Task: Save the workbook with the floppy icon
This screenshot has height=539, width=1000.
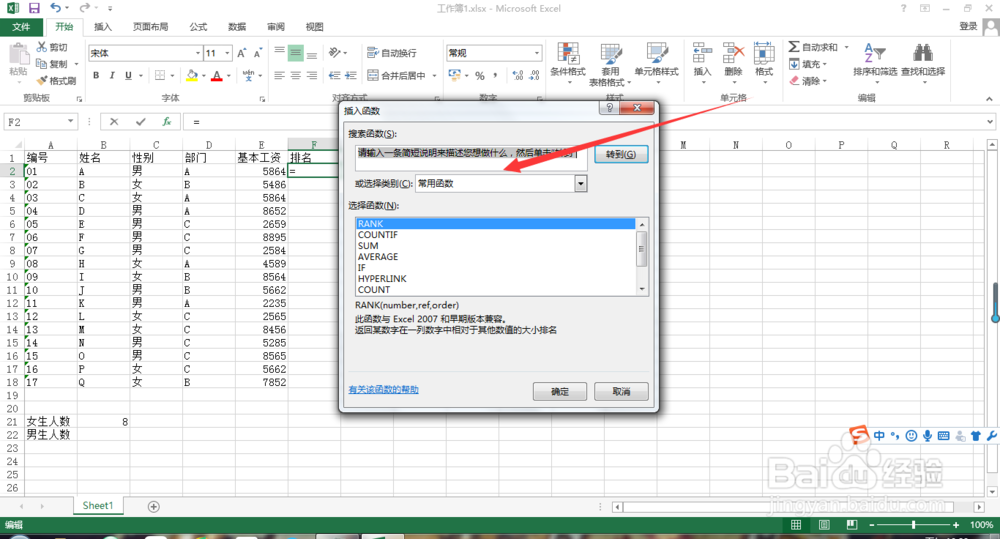Action: [x=34, y=8]
